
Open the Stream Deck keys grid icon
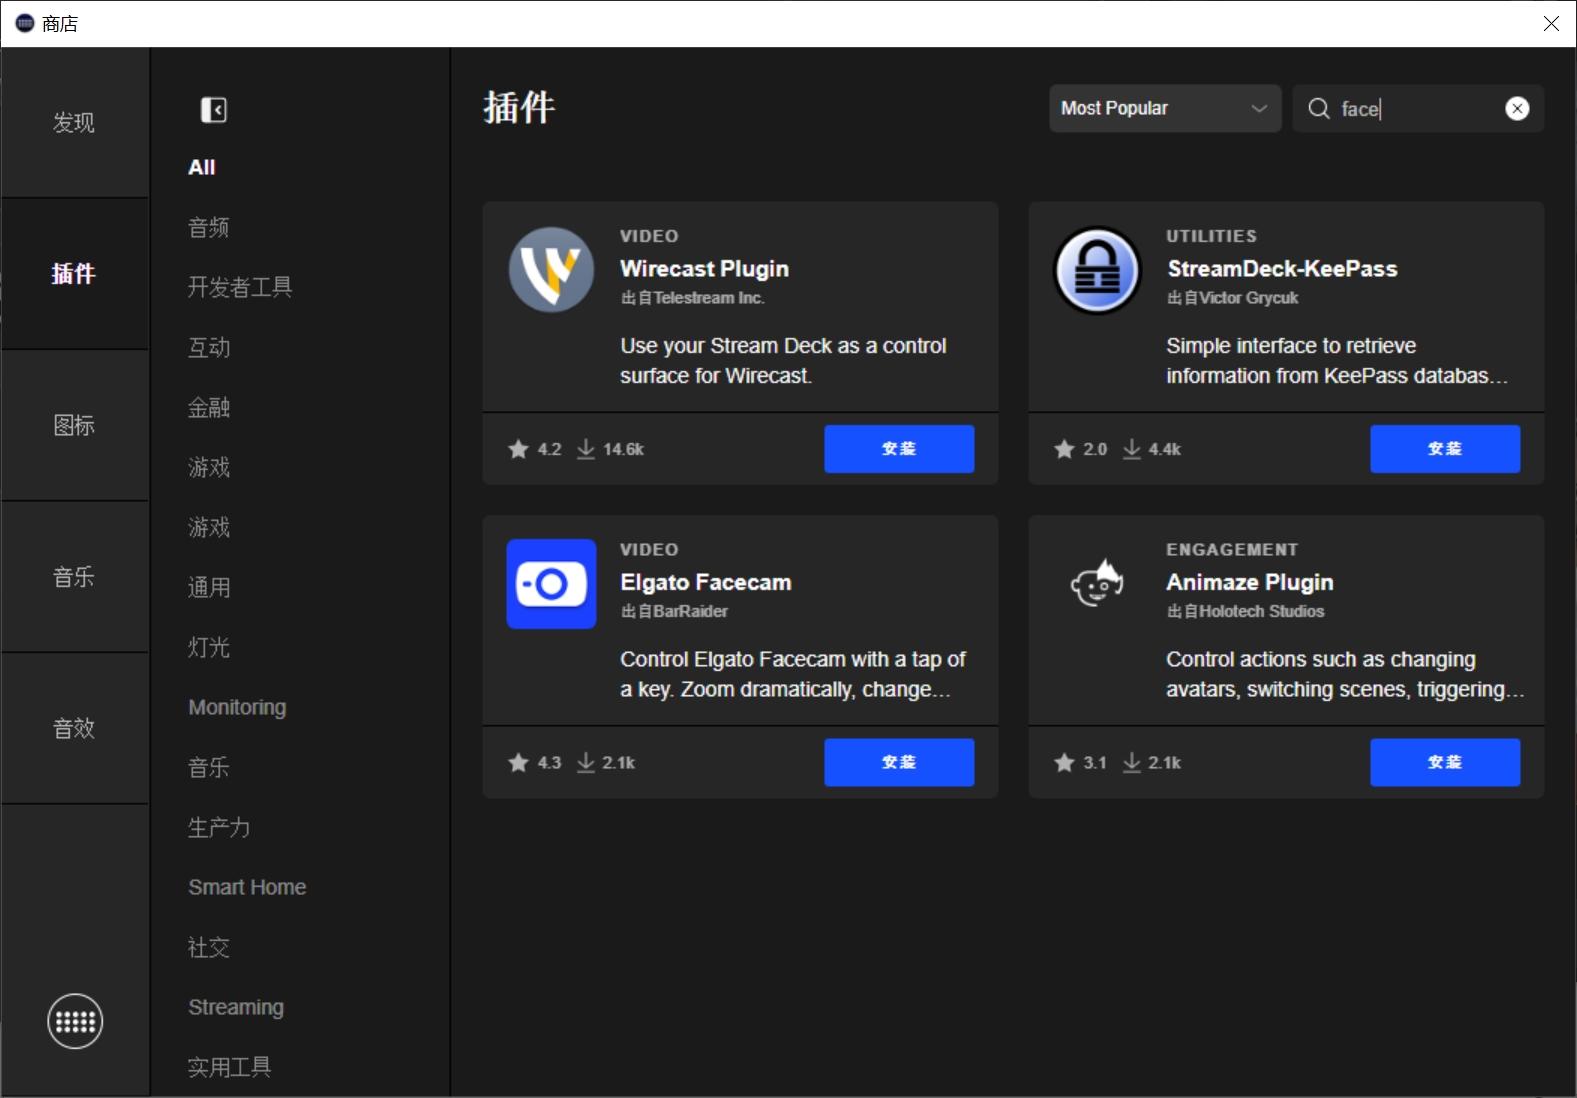tap(75, 1021)
